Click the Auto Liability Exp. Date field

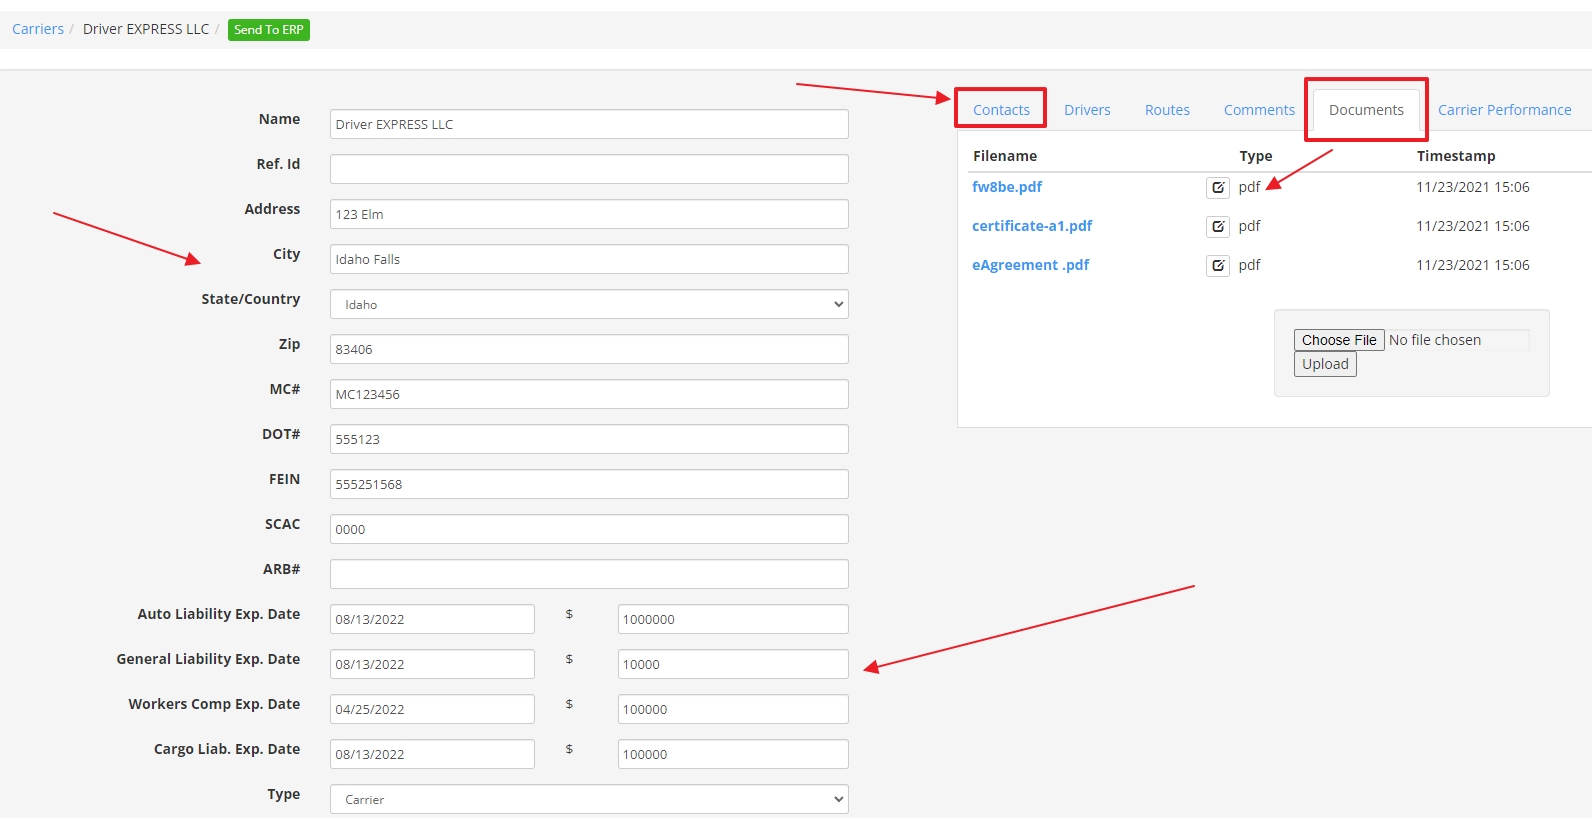point(432,619)
